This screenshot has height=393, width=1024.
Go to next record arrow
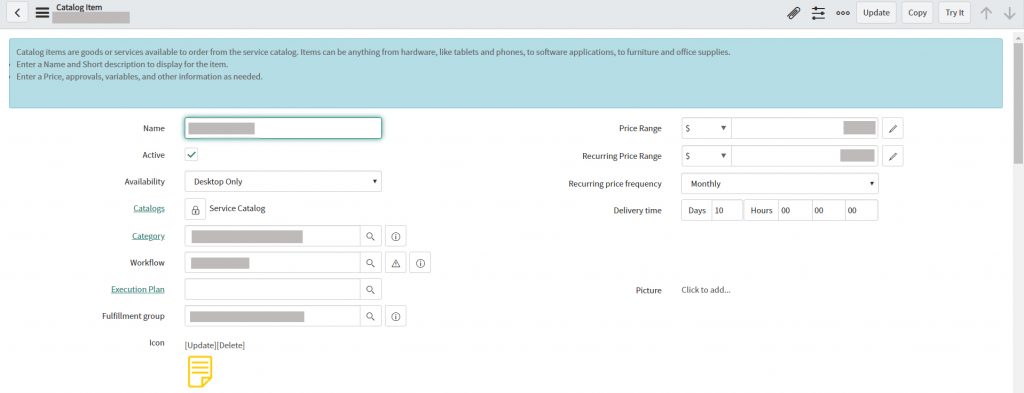1010,12
